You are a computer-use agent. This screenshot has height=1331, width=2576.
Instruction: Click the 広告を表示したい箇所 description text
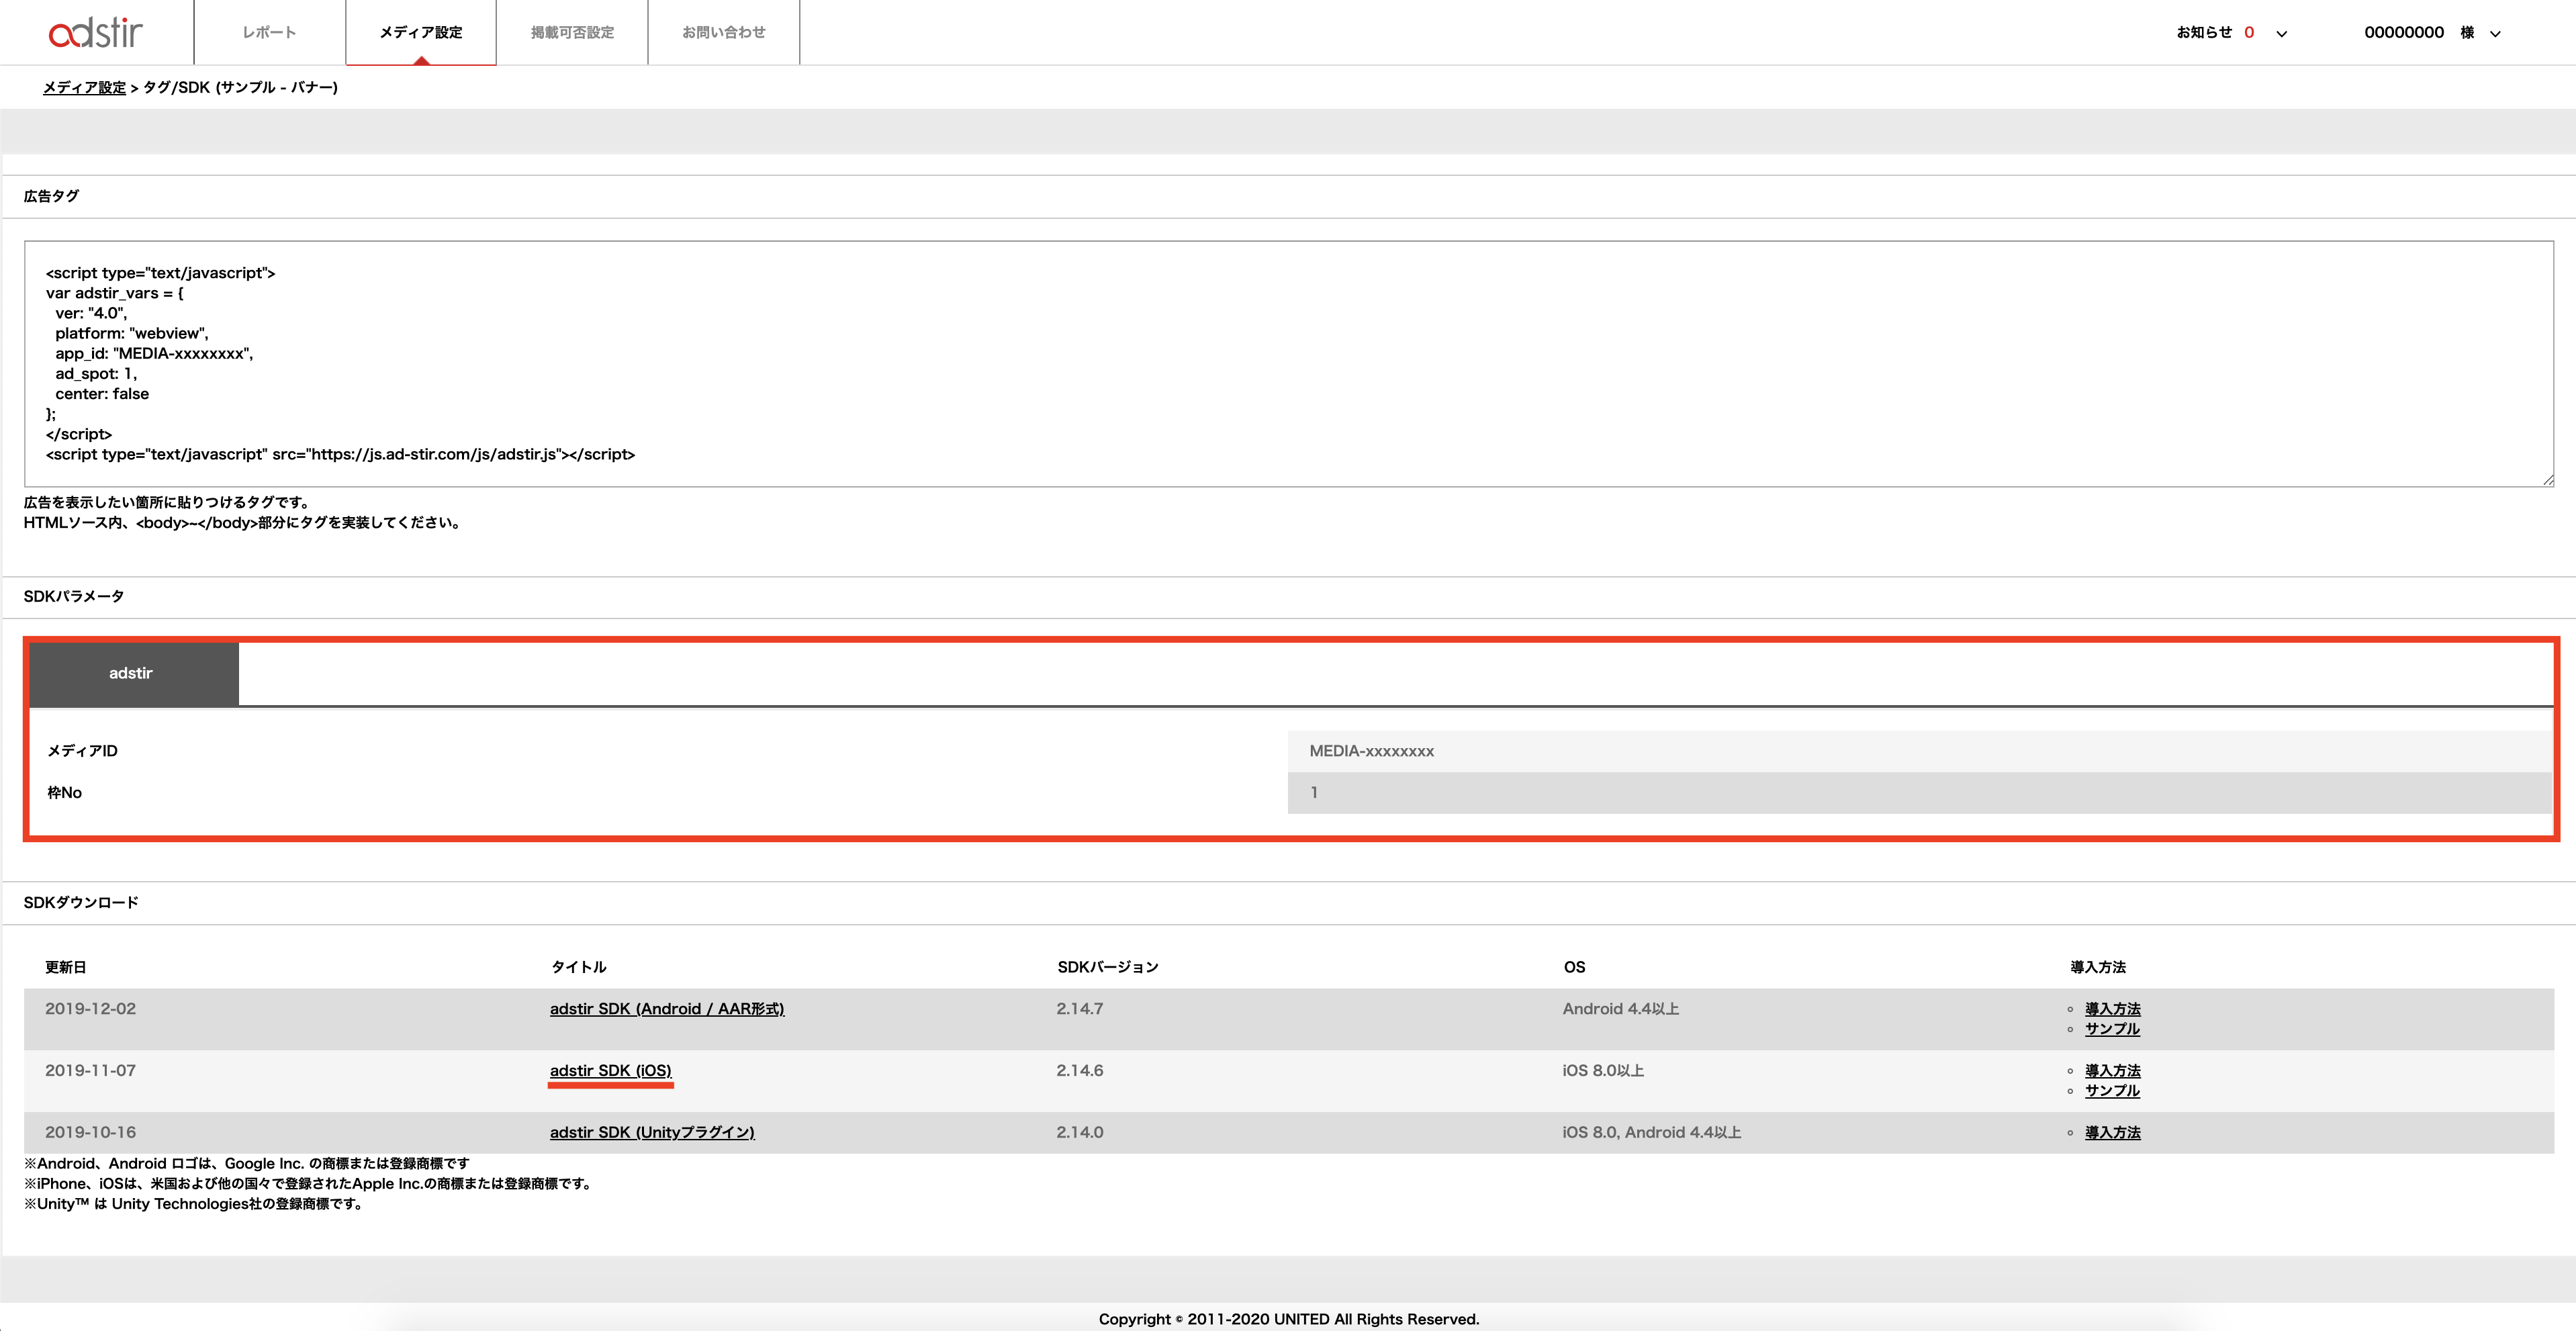(168, 503)
